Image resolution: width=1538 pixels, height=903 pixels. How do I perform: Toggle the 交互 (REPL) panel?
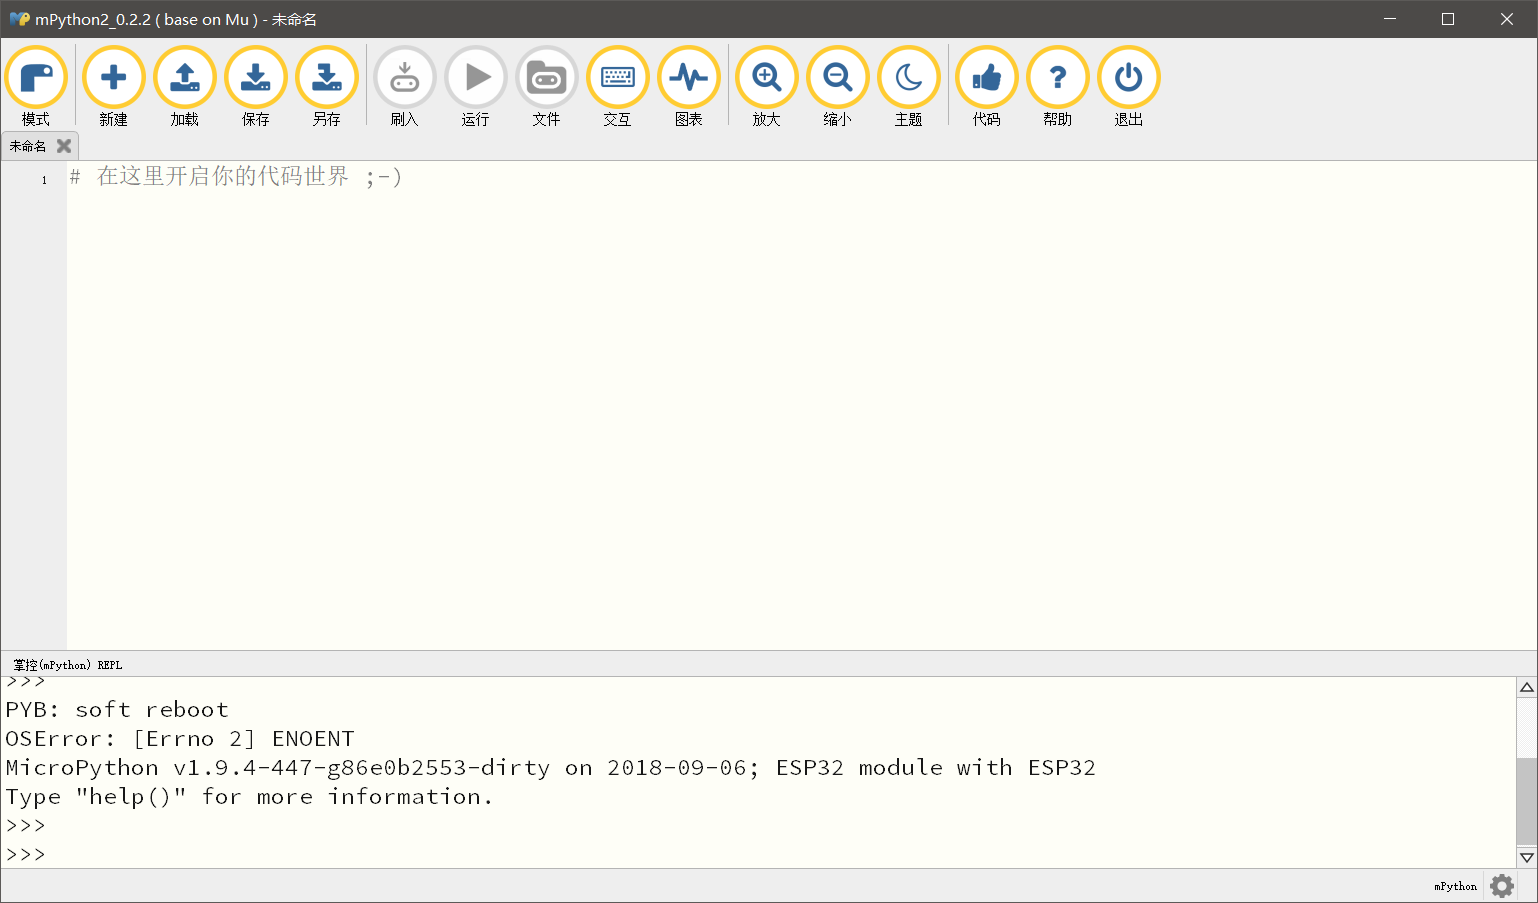618,86
